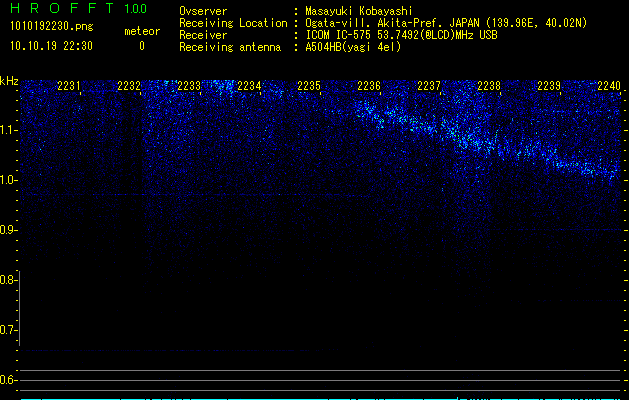Click time marker 2238
629x400 pixels.
pos(489,85)
